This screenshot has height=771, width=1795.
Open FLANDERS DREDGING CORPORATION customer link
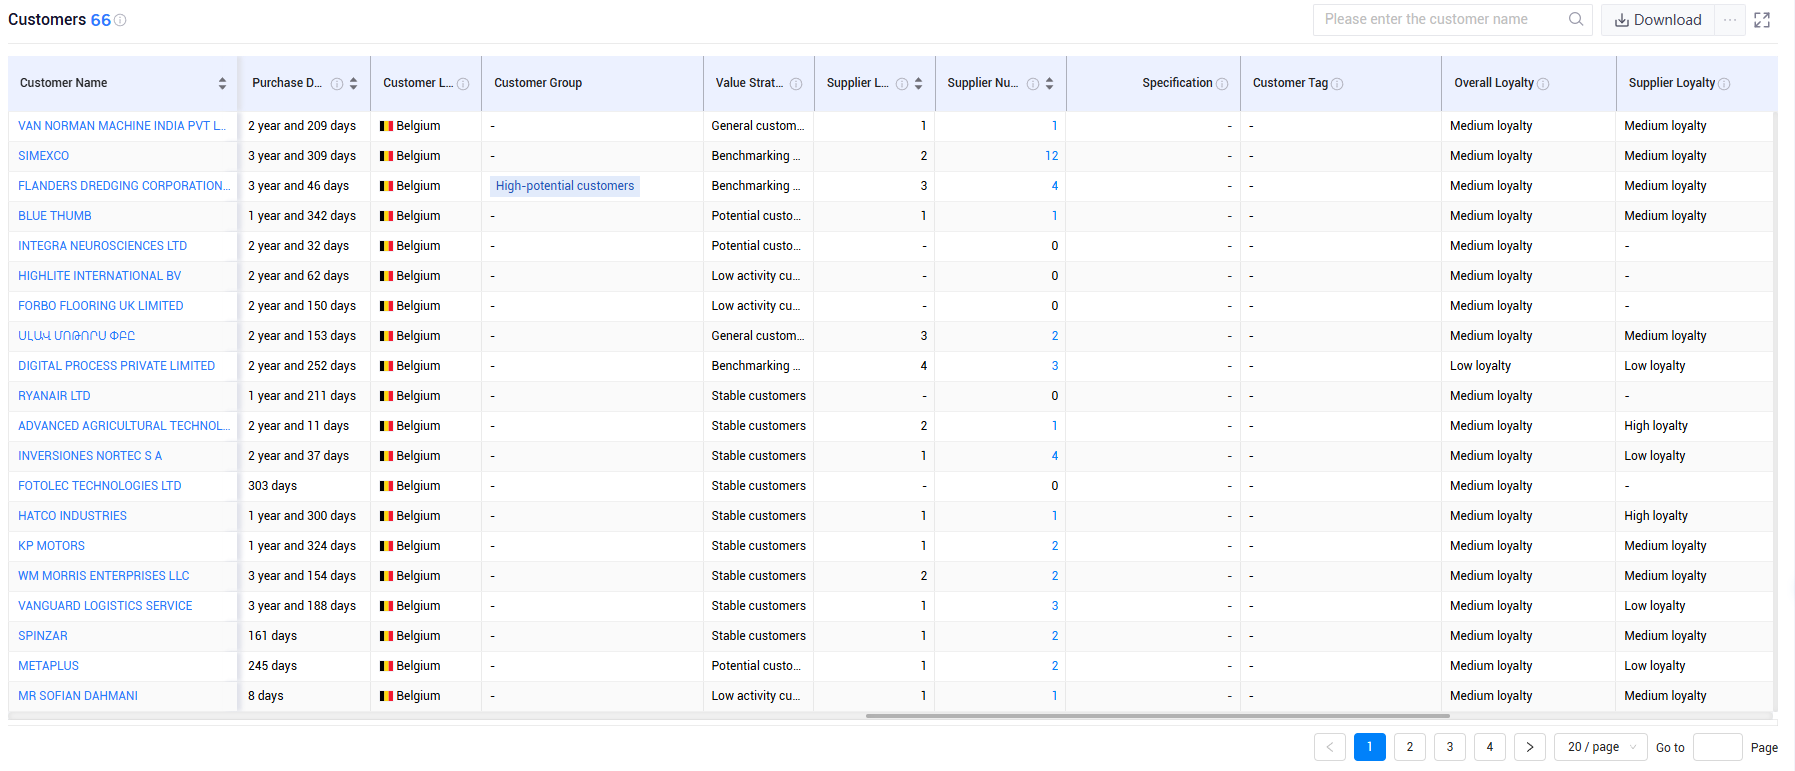[x=124, y=186]
